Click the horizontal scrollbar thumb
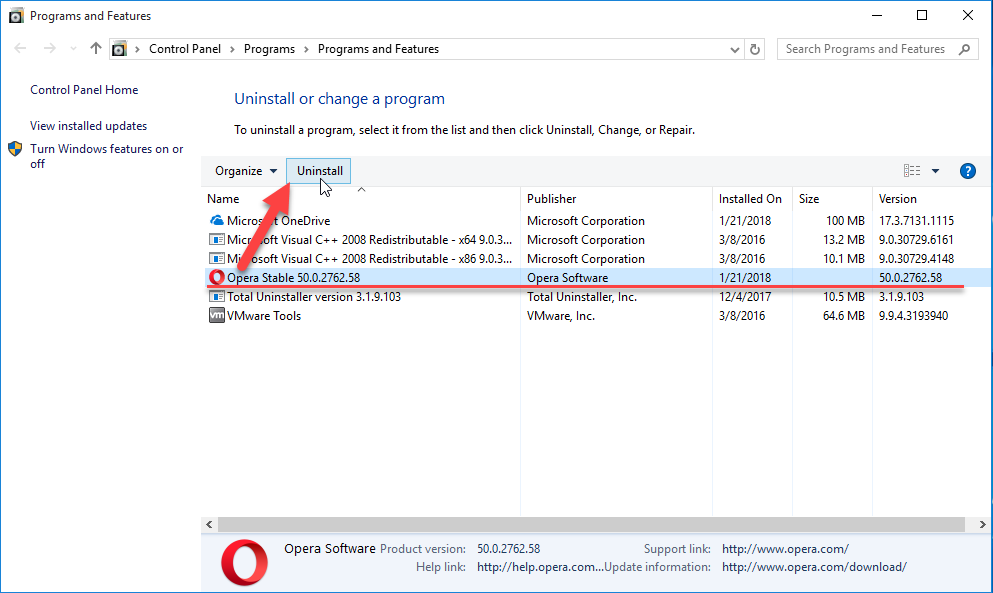This screenshot has width=993, height=593. click(x=591, y=525)
